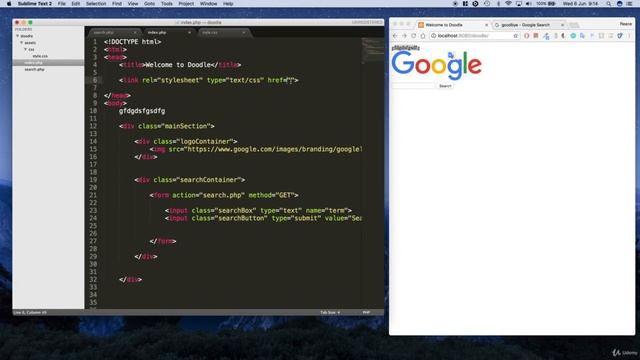Click the Google logo image on page

pos(436,65)
